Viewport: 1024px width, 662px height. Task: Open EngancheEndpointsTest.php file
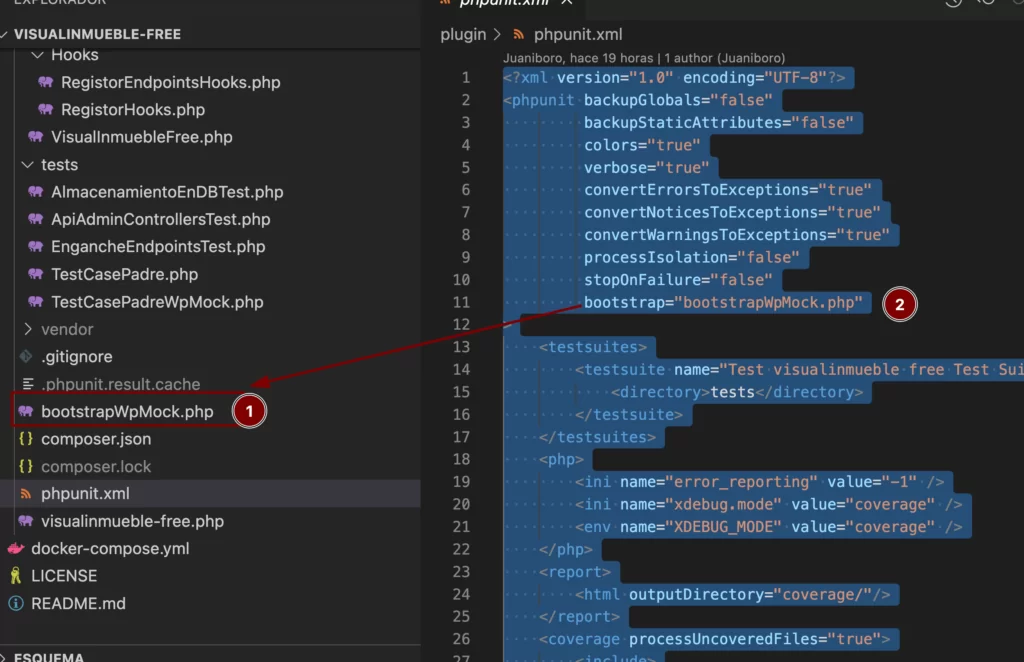(x=158, y=247)
